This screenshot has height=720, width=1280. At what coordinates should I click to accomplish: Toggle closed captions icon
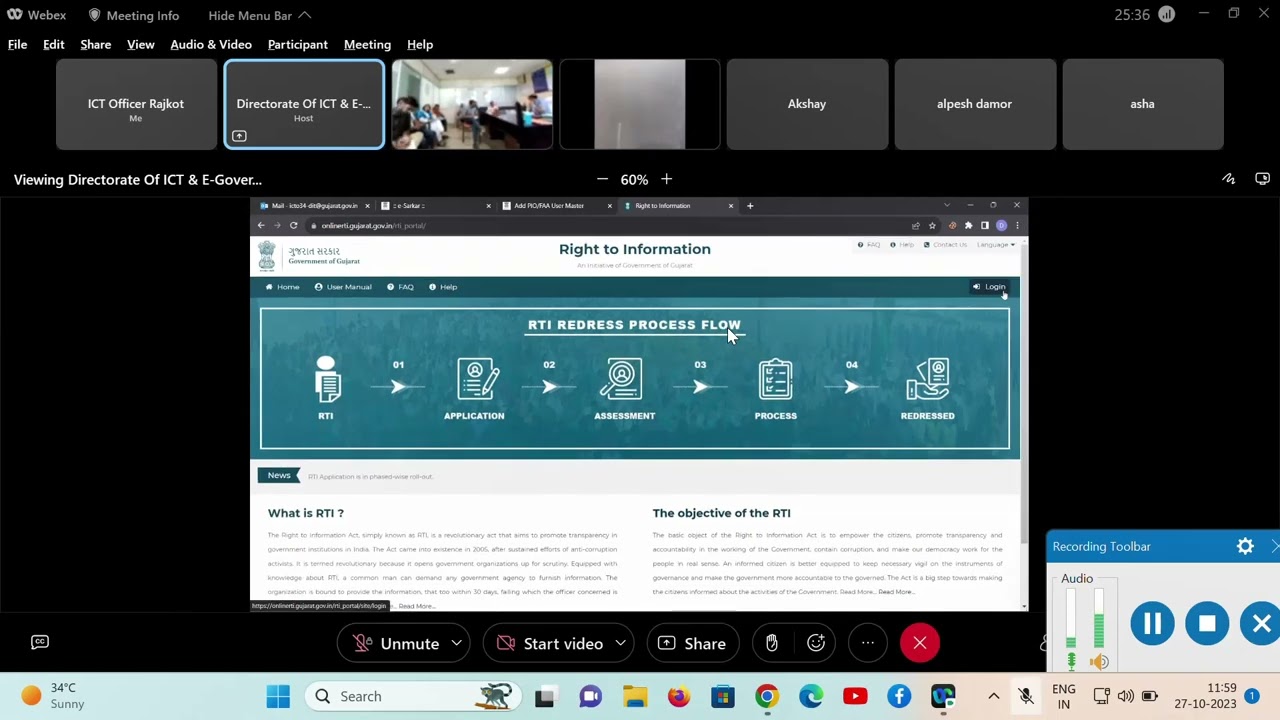[x=40, y=642]
